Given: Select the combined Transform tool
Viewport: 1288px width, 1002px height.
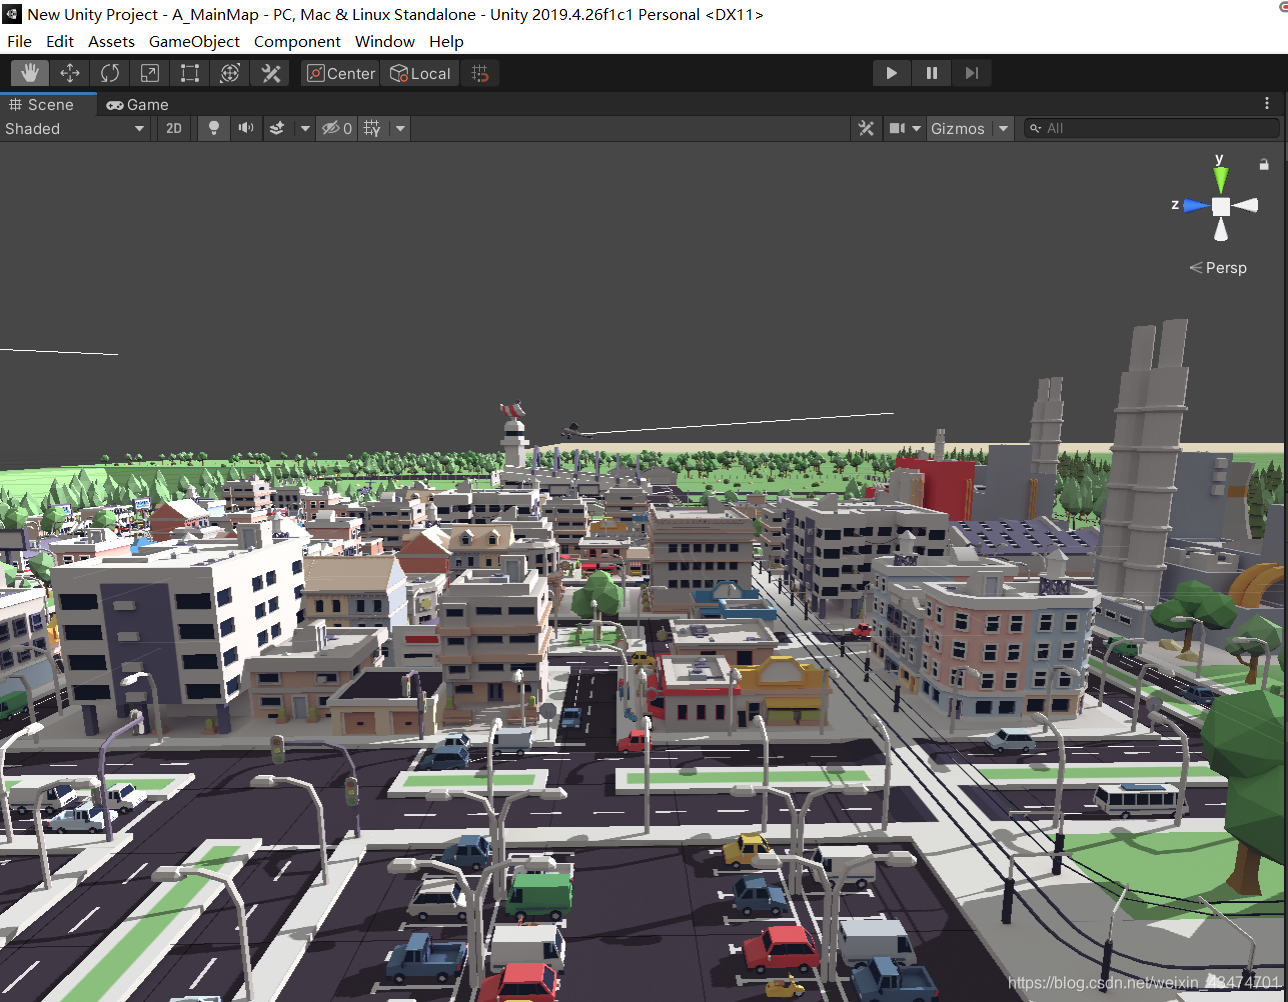Looking at the screenshot, I should [230, 73].
